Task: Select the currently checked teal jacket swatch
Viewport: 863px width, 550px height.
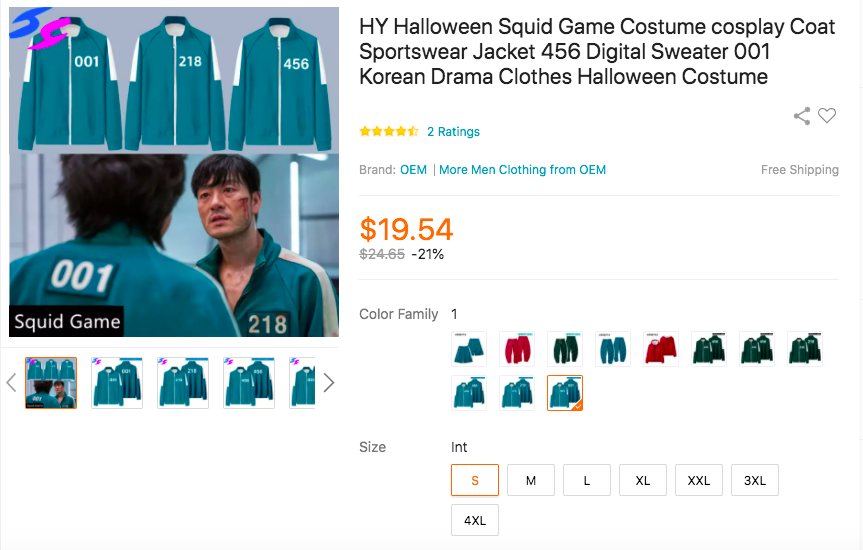Action: 565,393
